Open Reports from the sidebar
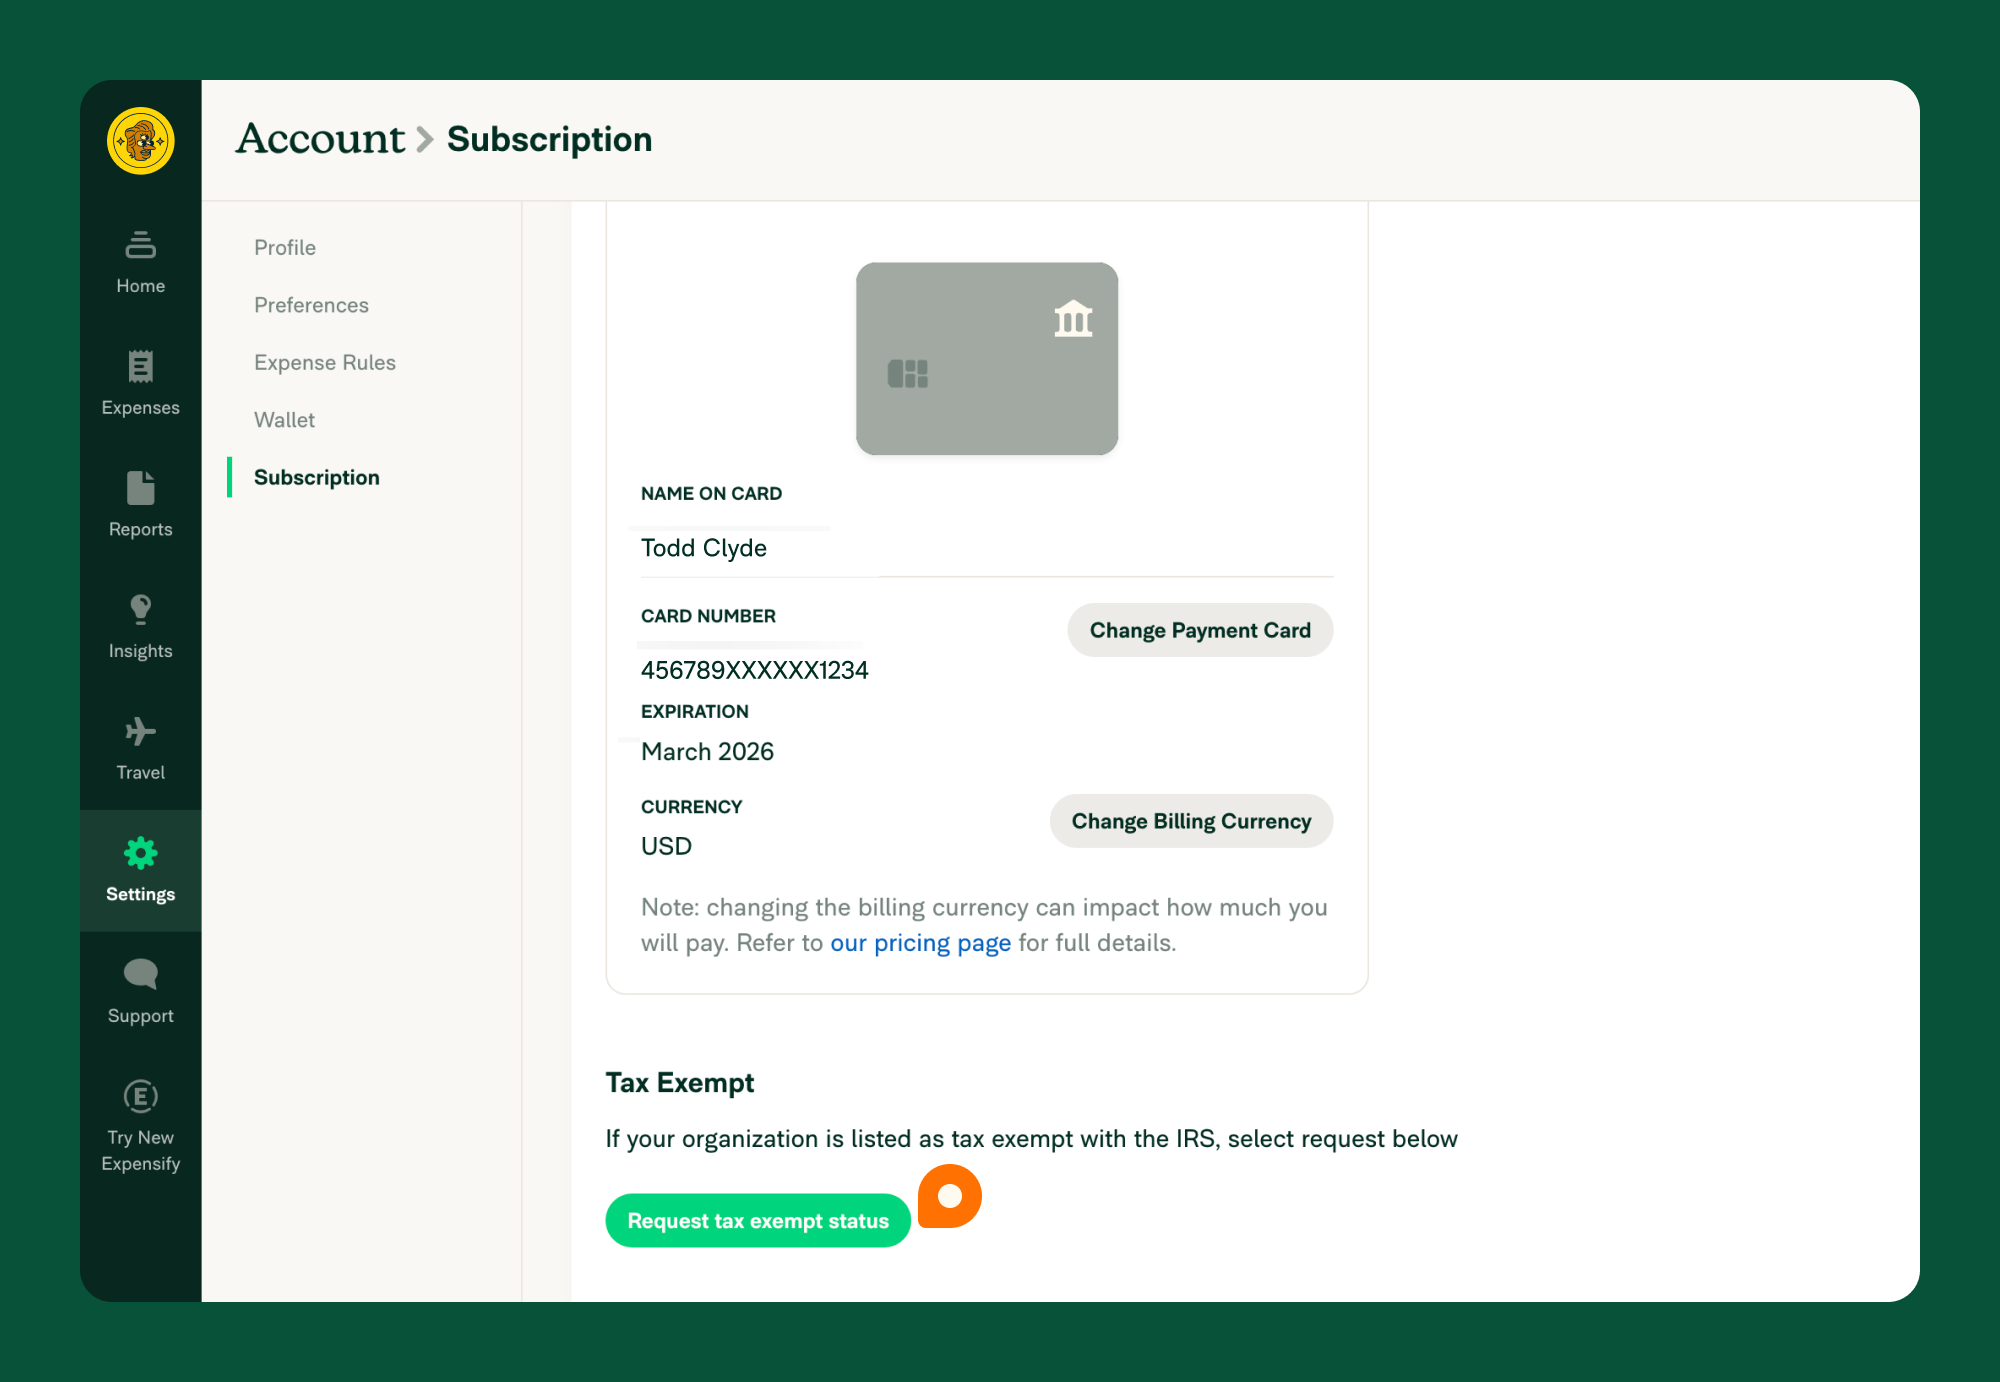The width and height of the screenshot is (2000, 1382). [140, 503]
